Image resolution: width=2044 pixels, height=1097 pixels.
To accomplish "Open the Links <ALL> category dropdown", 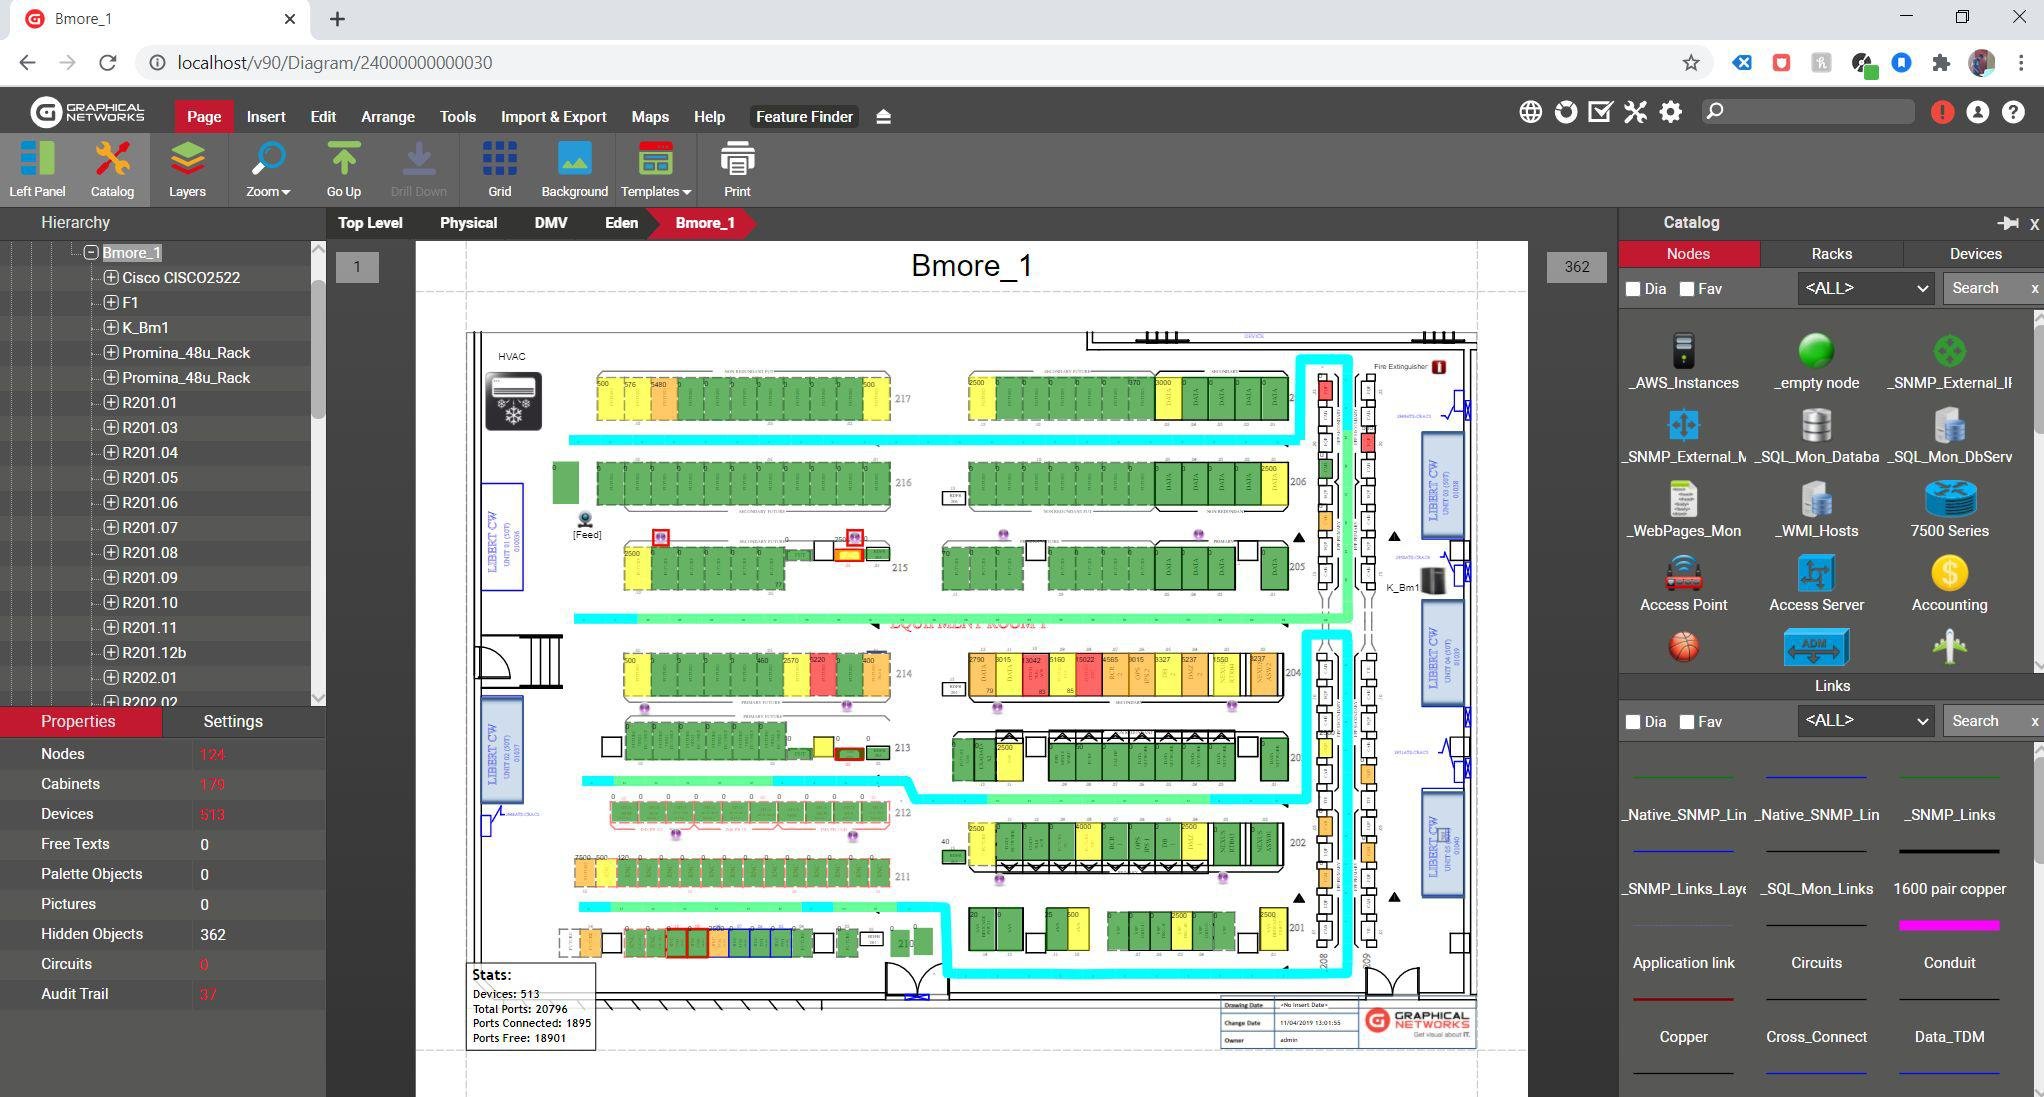I will [x=1865, y=721].
